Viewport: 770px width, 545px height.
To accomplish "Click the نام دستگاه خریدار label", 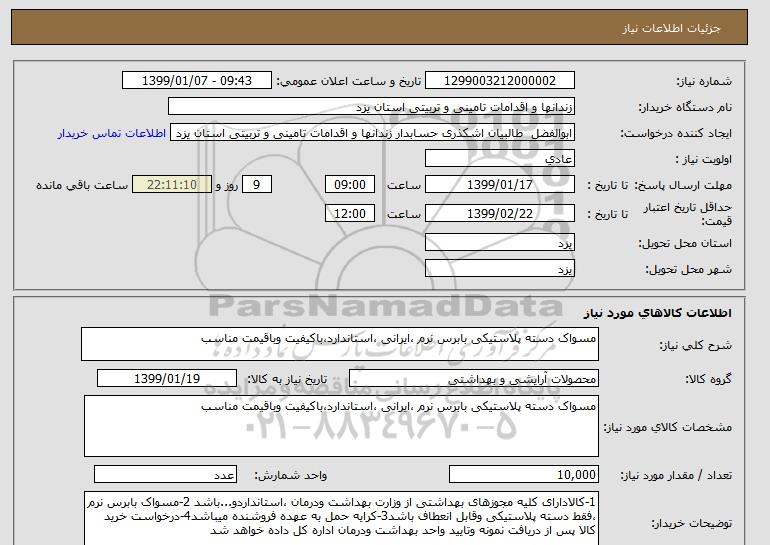I will tap(685, 108).
